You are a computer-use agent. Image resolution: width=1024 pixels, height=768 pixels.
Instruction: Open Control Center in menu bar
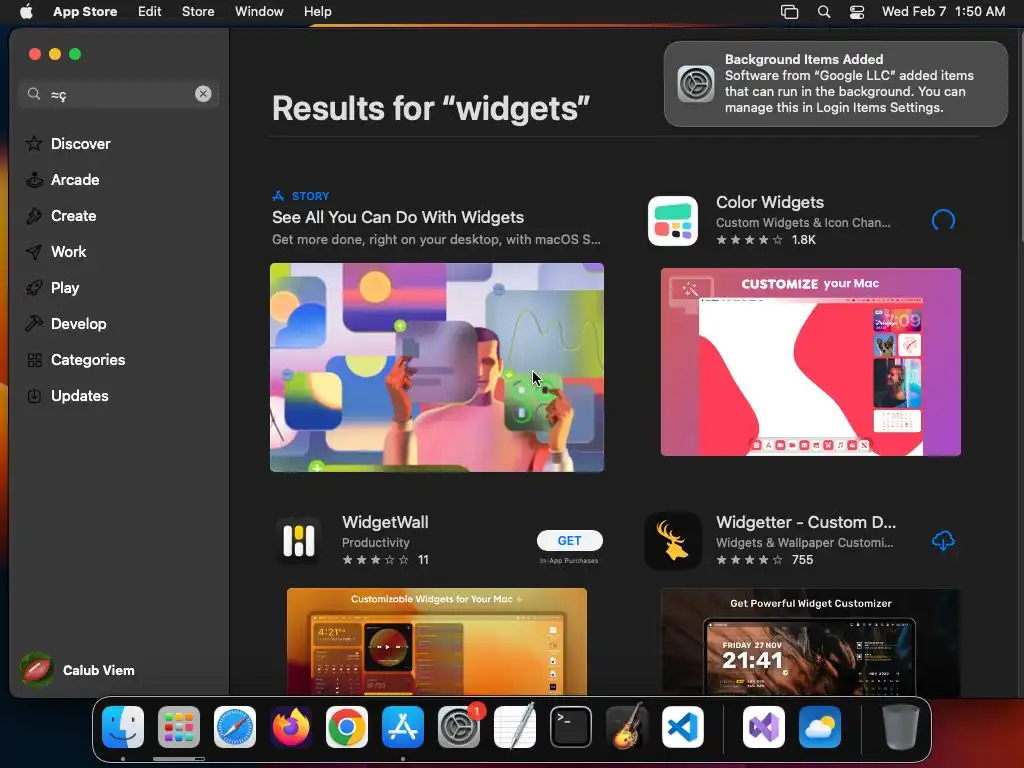(x=857, y=12)
